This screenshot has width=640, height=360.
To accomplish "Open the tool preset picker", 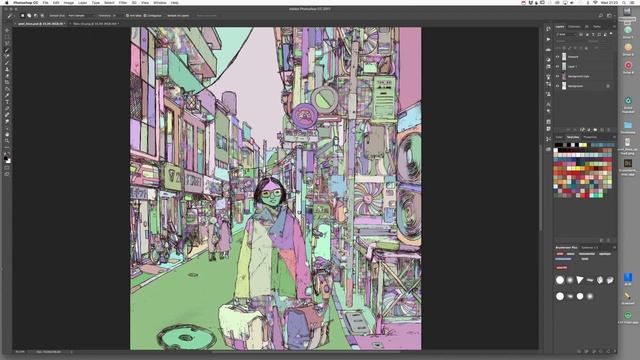I will 11,16.
